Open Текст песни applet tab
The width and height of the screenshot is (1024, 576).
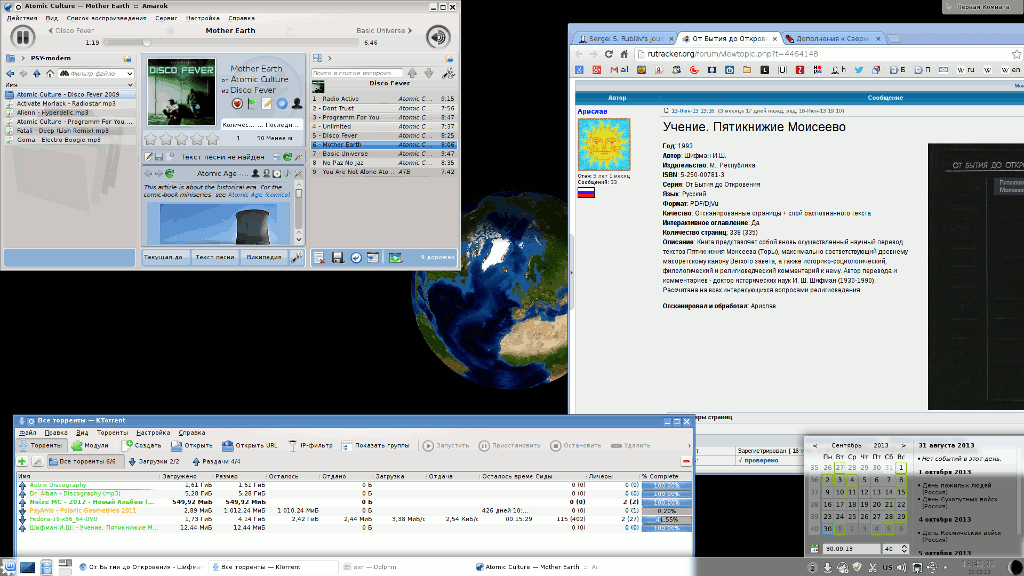pos(215,257)
